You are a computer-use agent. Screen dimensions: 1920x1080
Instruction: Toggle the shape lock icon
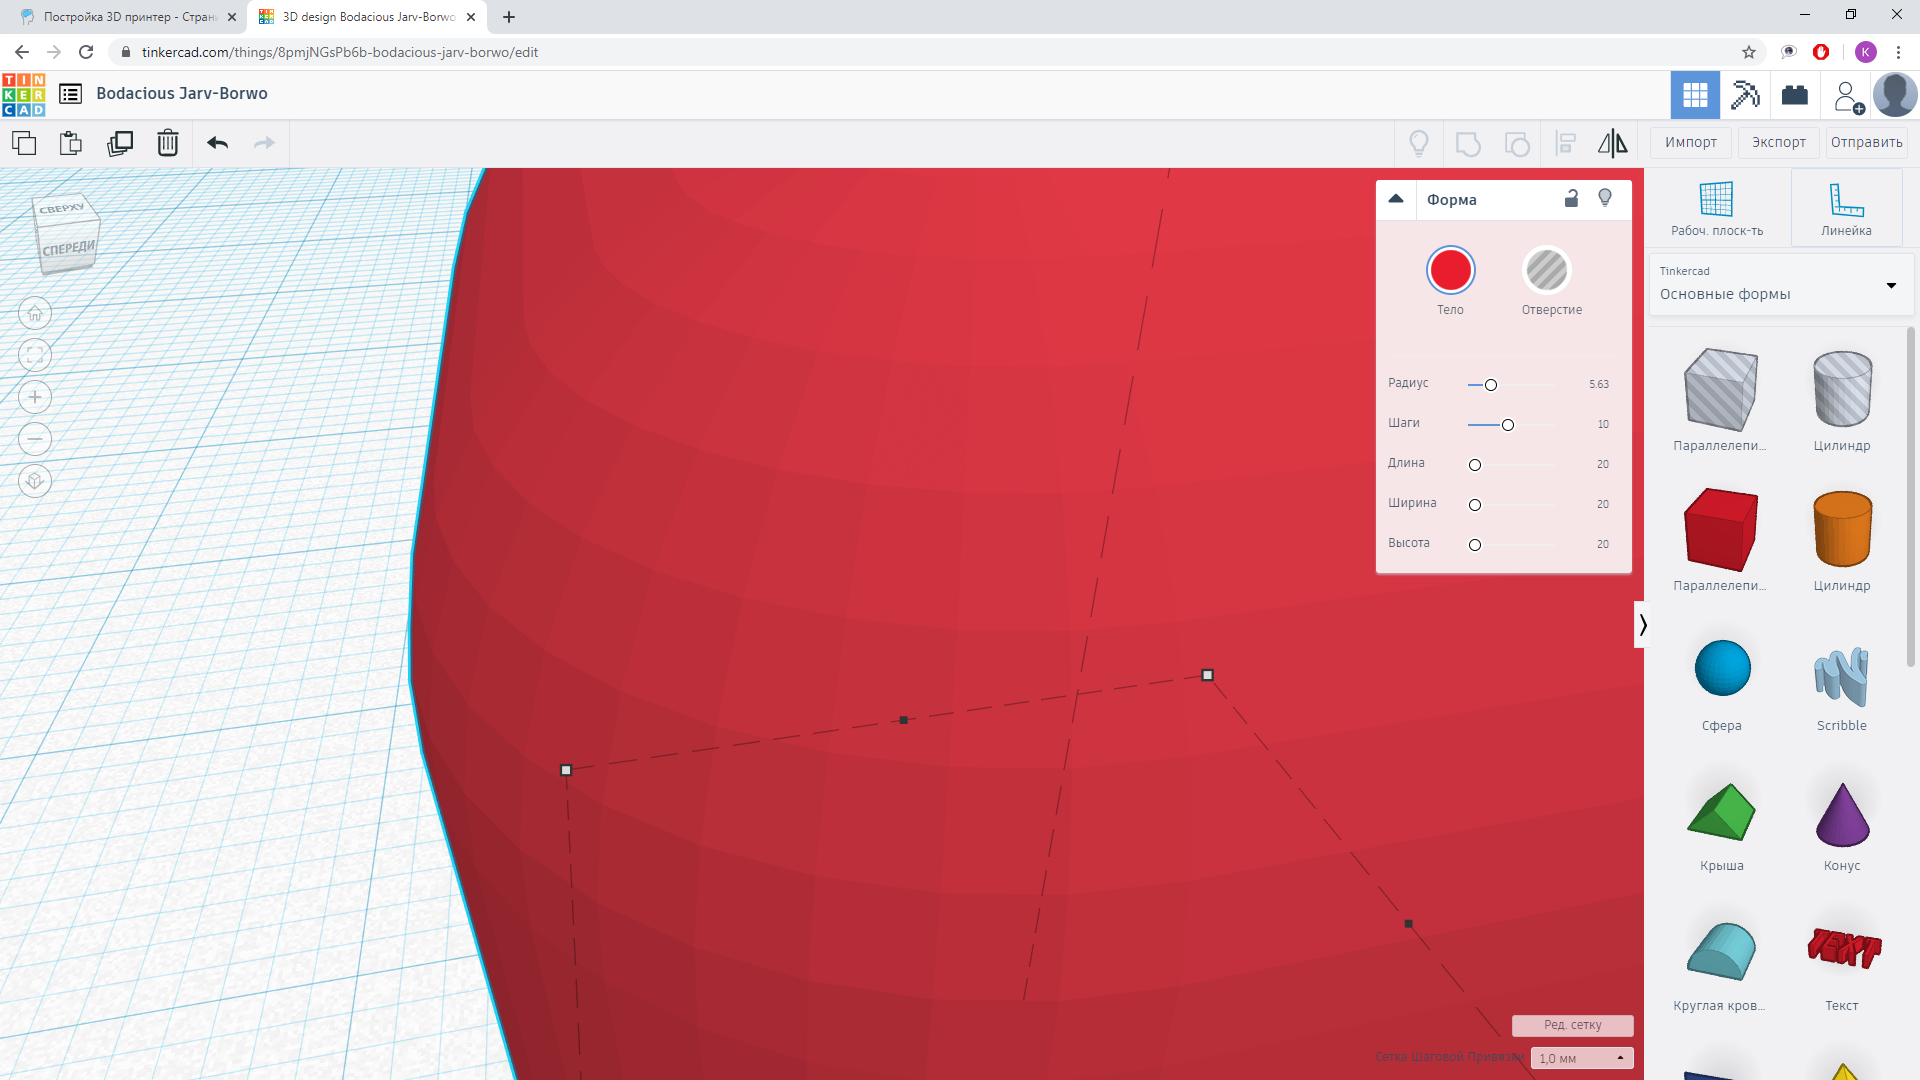coord(1571,198)
